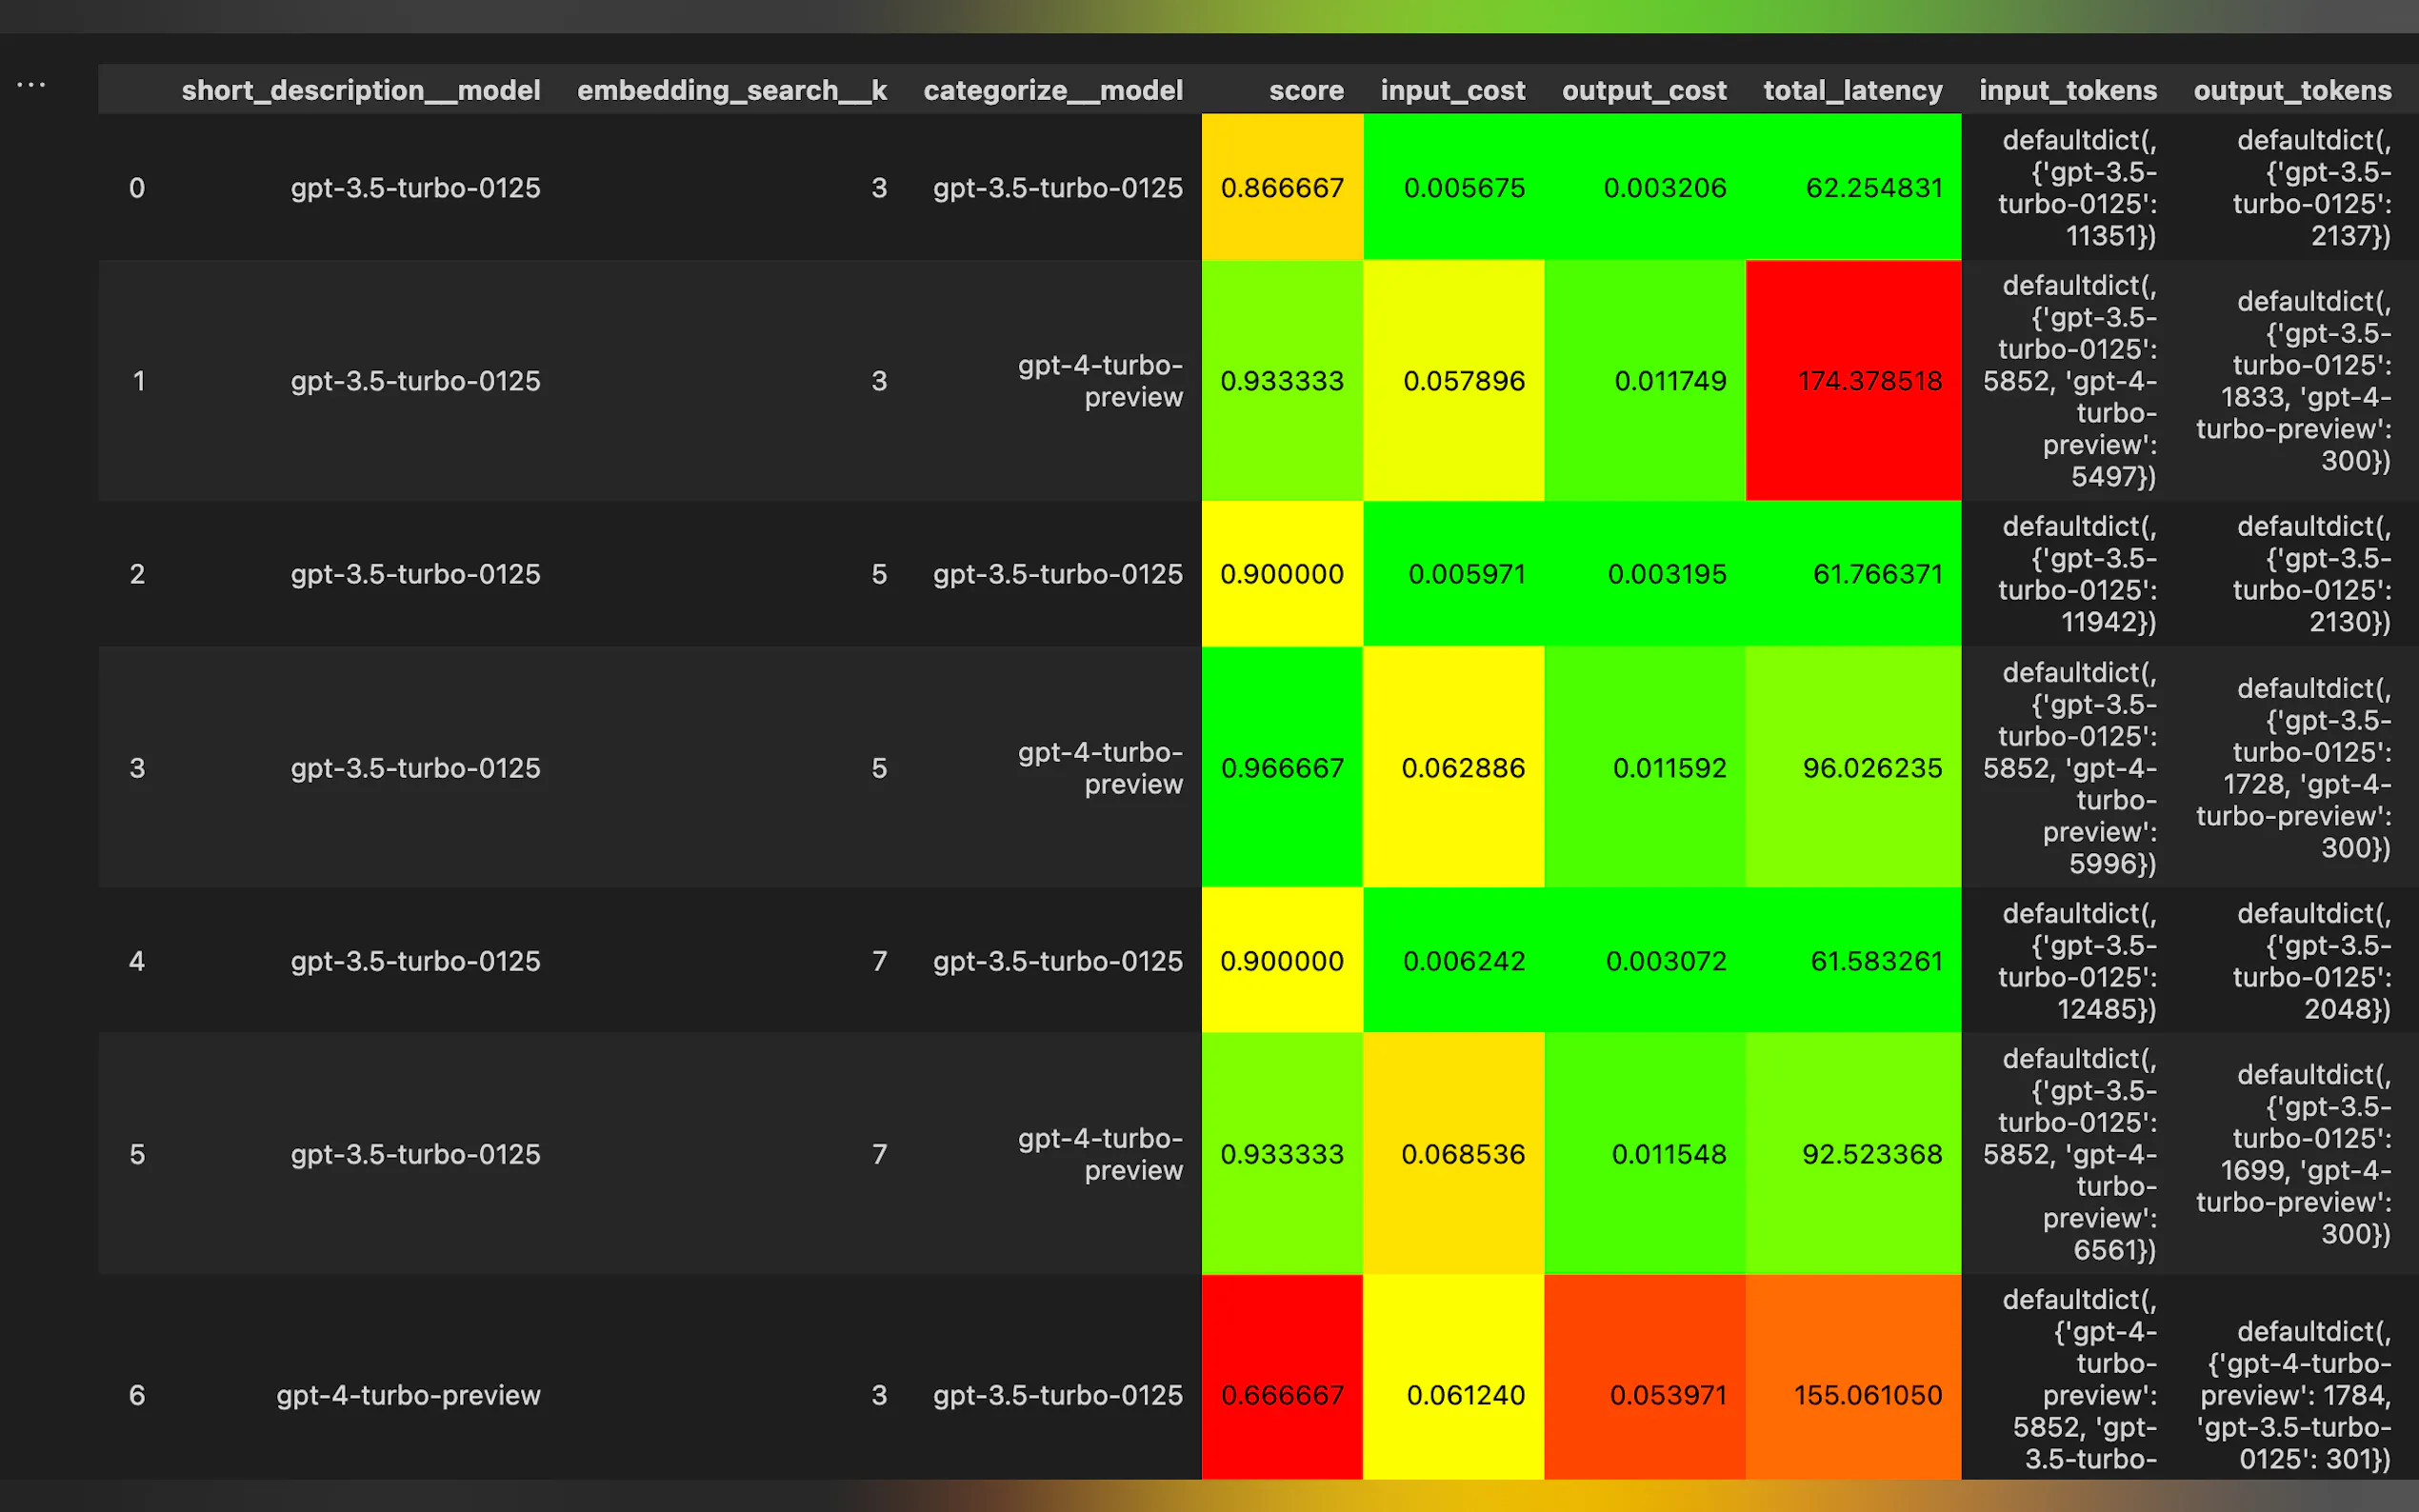The image size is (2419, 1512).
Task: Click the categorize__model column header
Action: tap(1052, 90)
